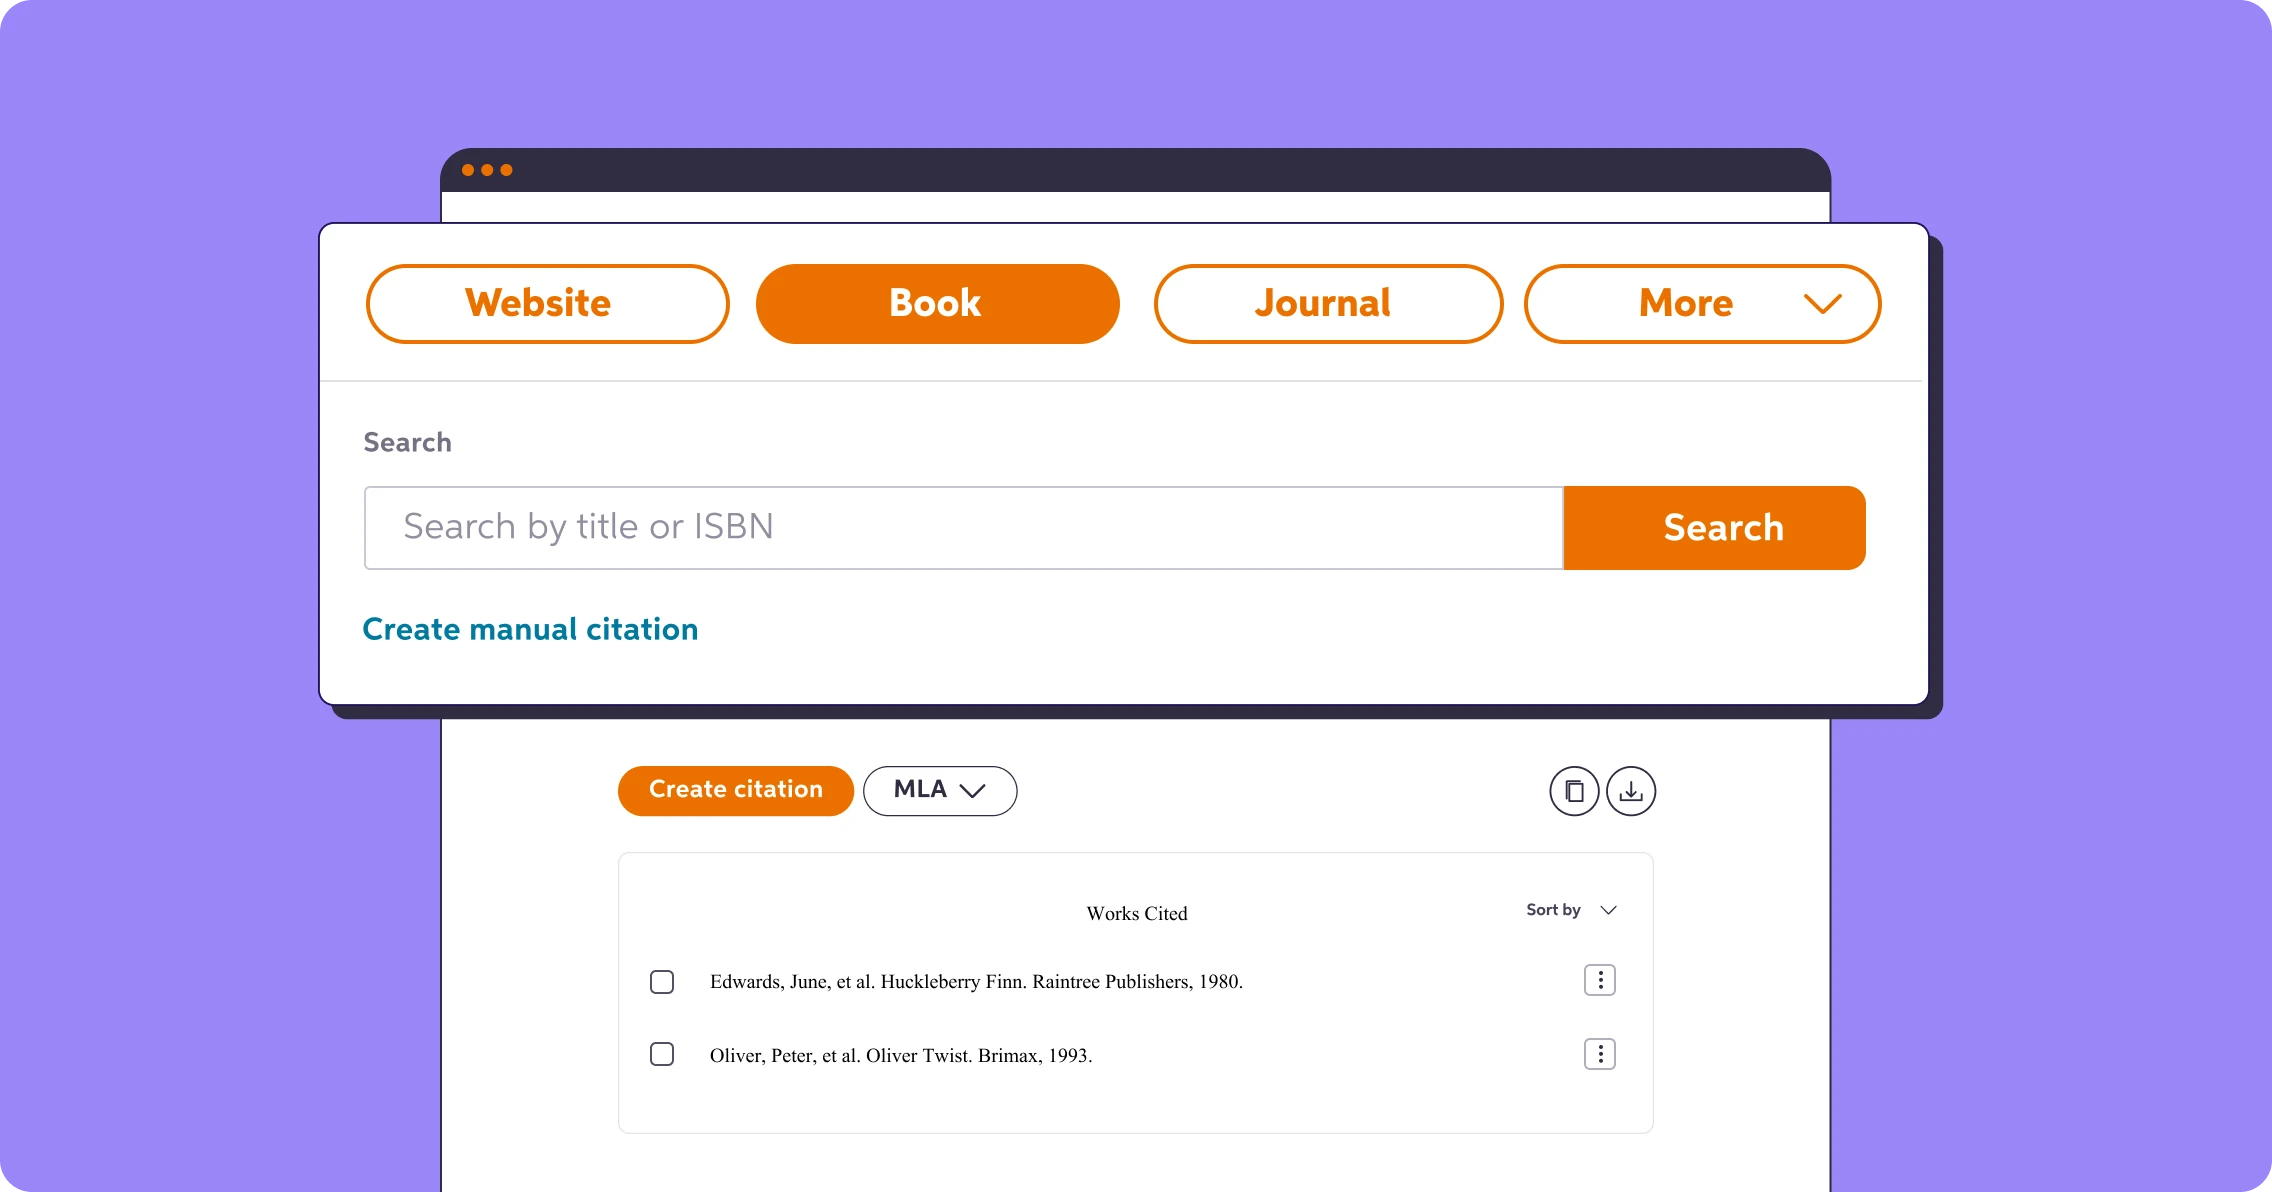Download citations via the download icon
Screen dimensions: 2272x1192
pyautogui.click(x=1631, y=790)
